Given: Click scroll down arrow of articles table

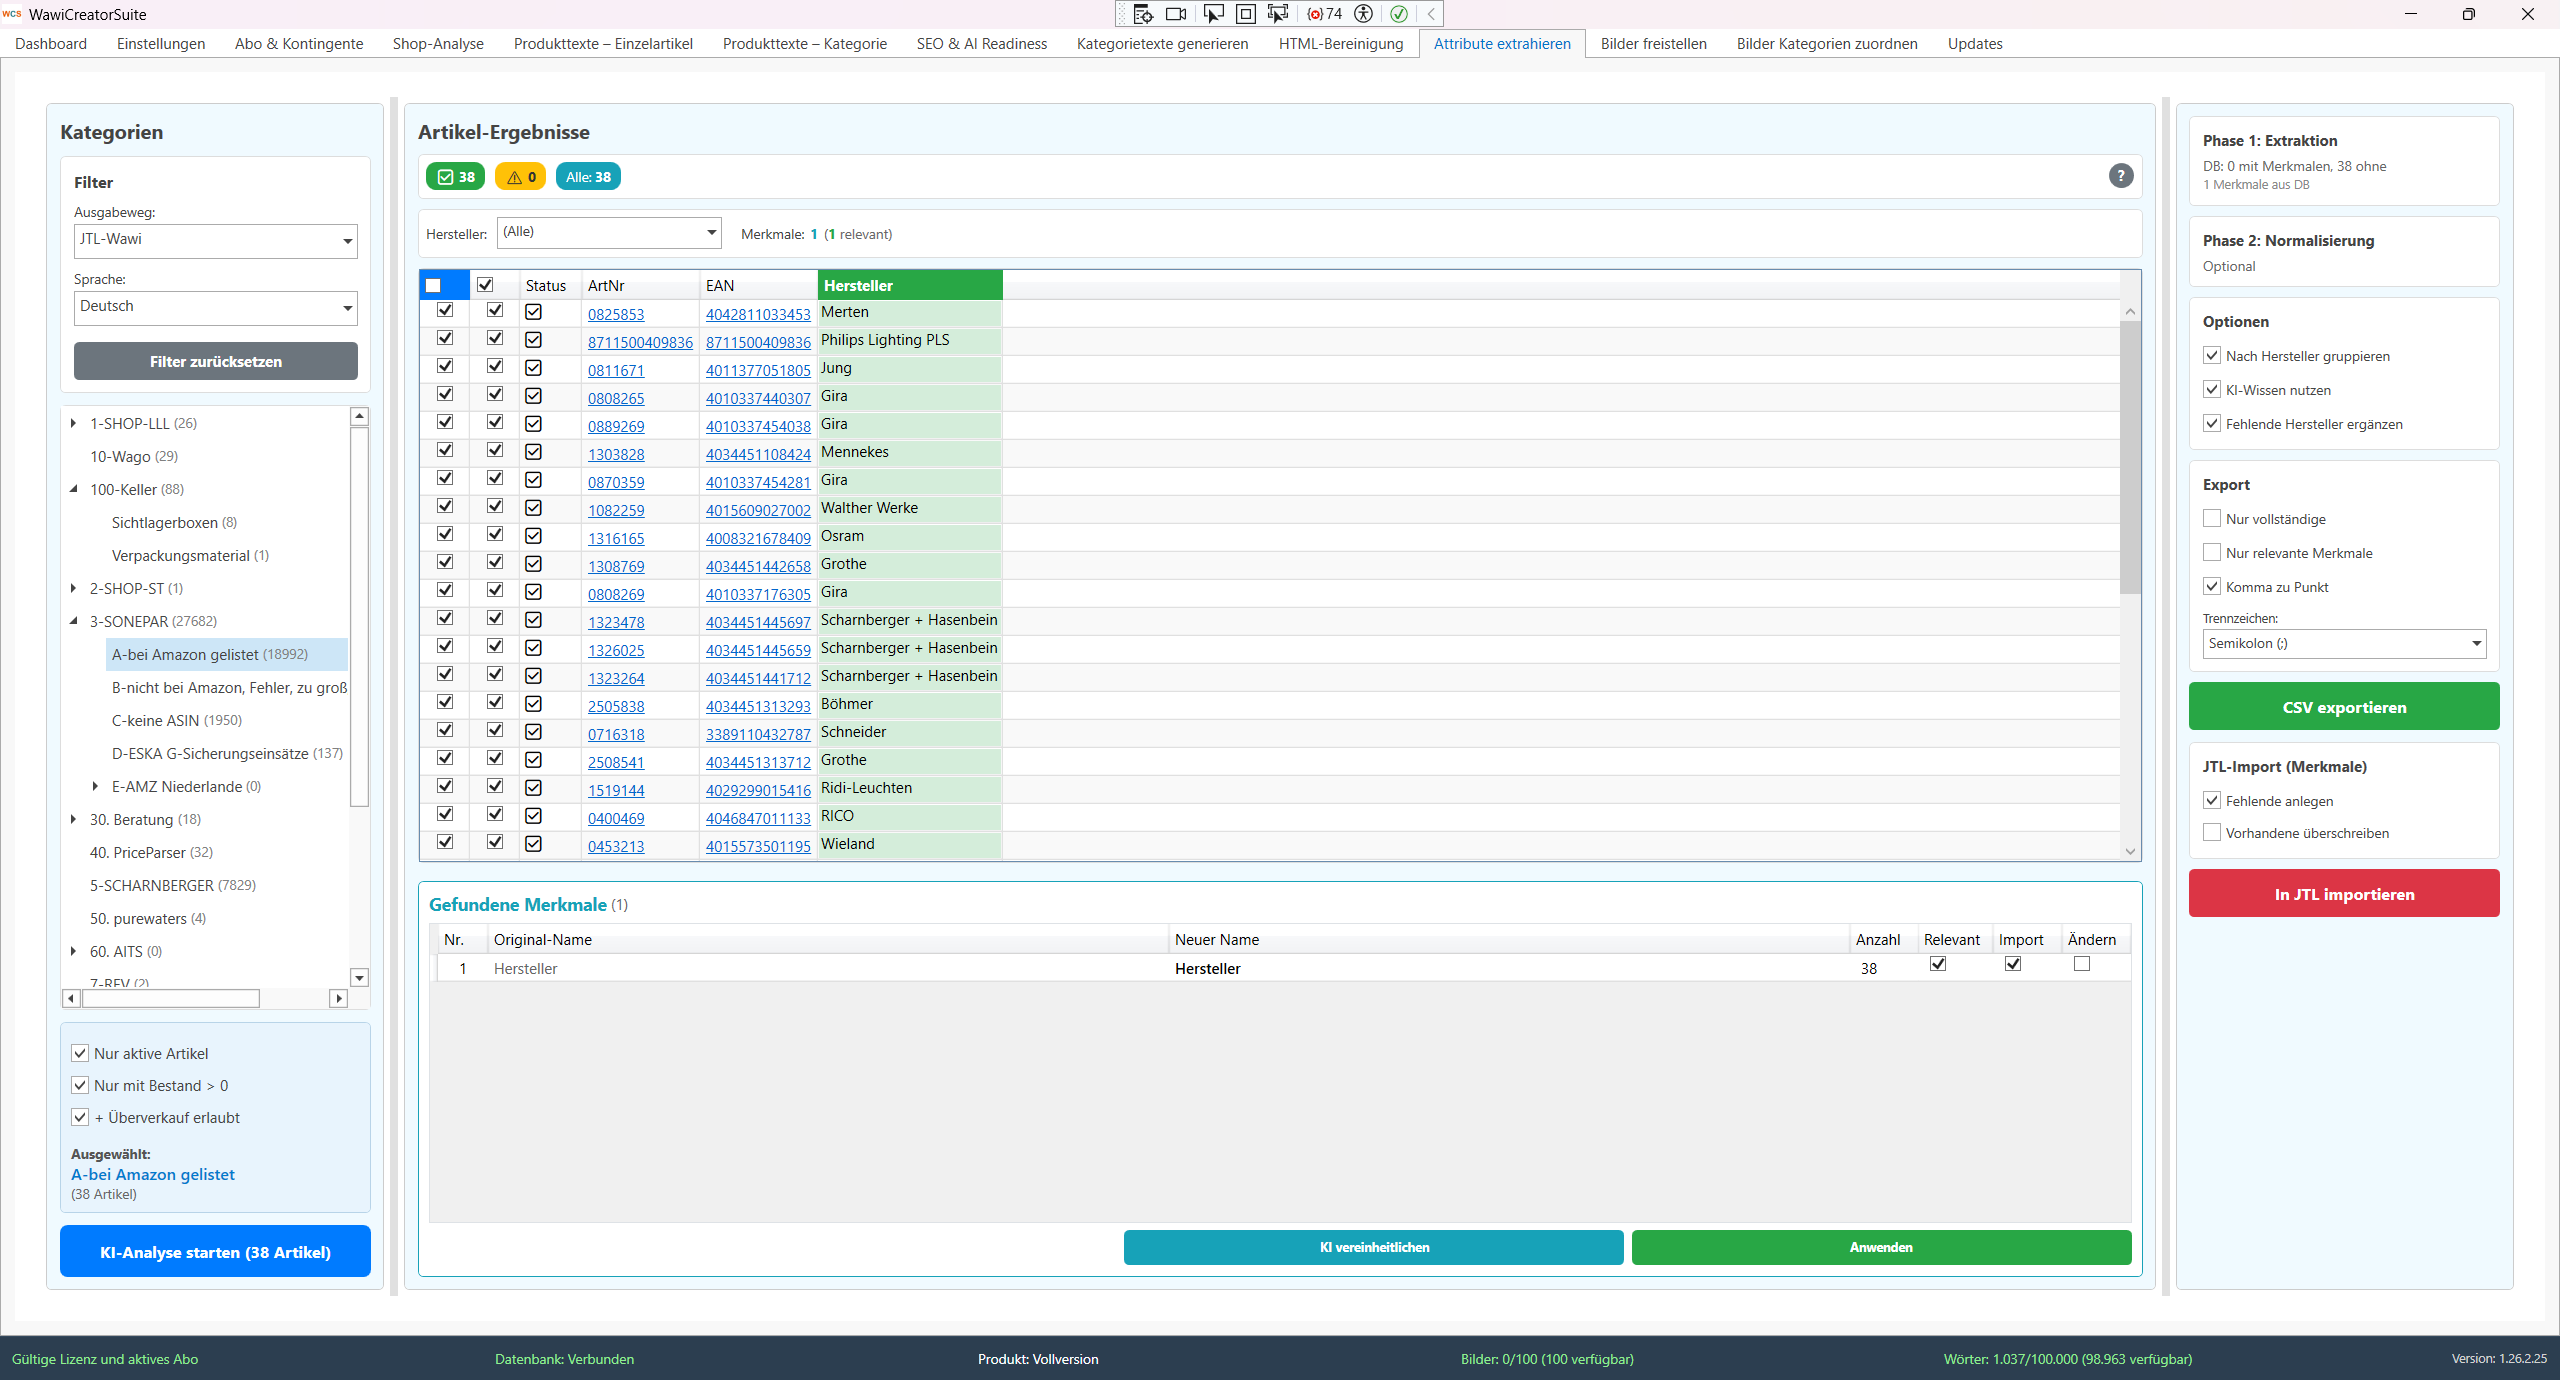Looking at the screenshot, I should (x=2130, y=851).
